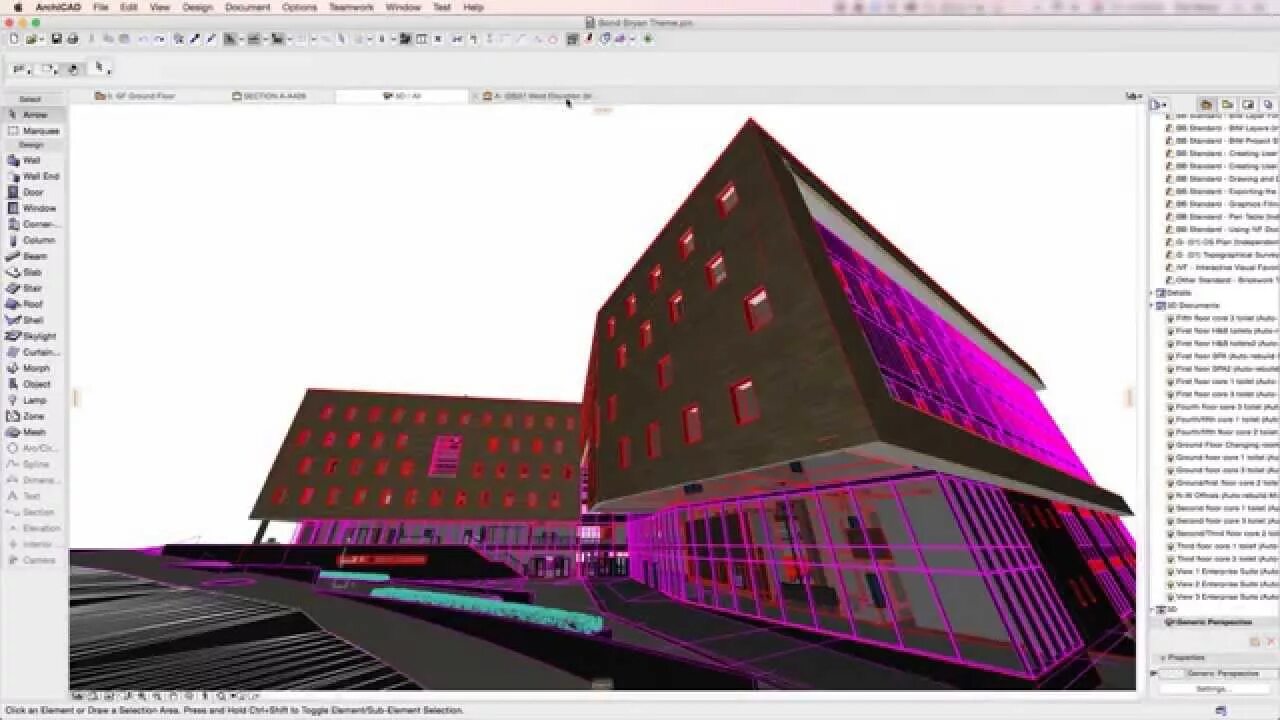Select the Arrow tool
The image size is (1280, 720).
click(x=33, y=115)
